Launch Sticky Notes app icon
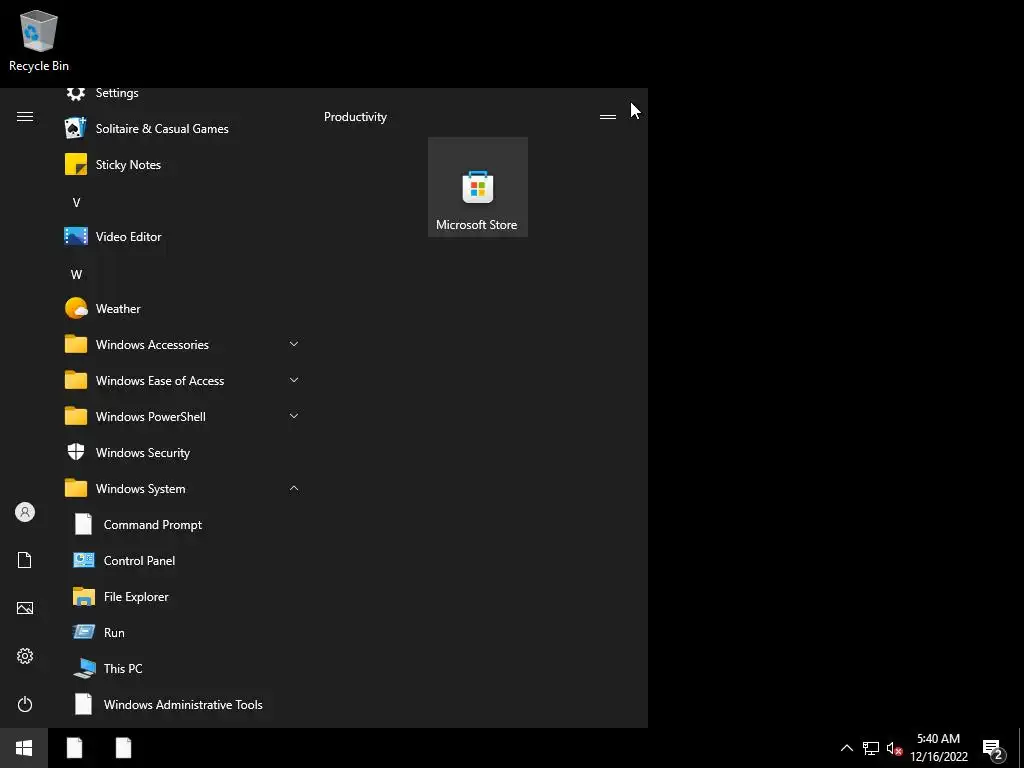Viewport: 1024px width, 768px height. pyautogui.click(x=76, y=165)
